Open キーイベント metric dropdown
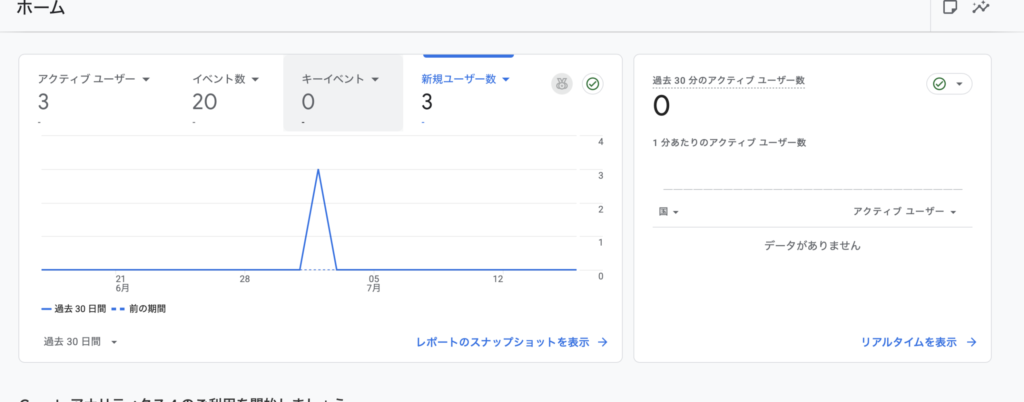Screen dimensions: 1024x402 coord(340,79)
